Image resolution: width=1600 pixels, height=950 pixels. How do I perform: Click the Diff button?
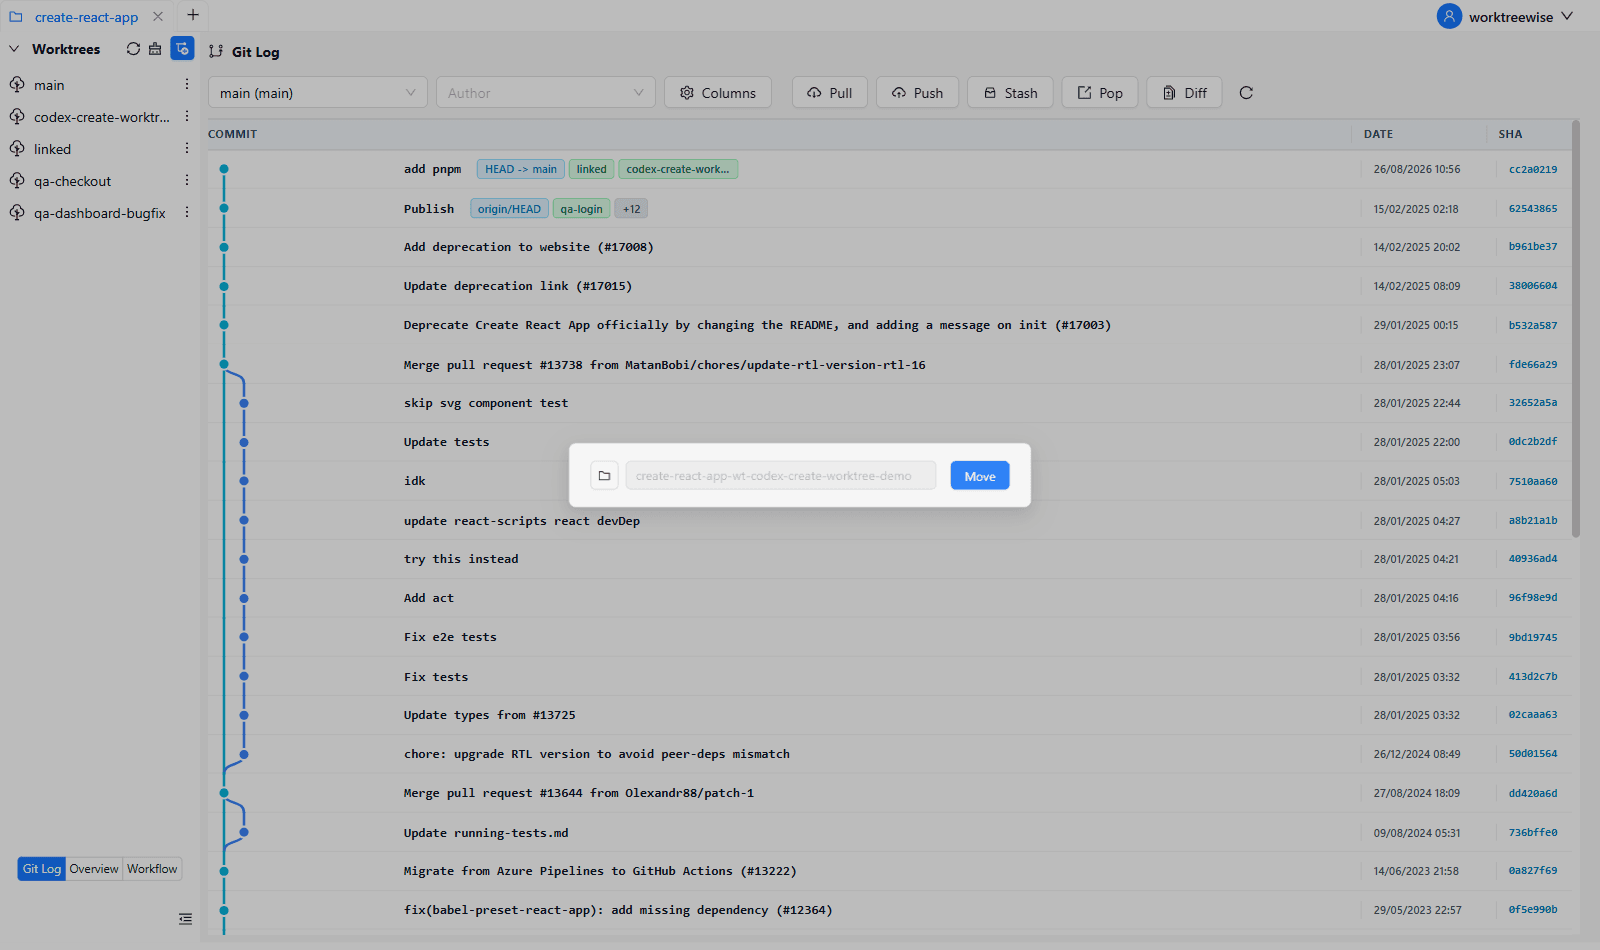click(x=1184, y=93)
